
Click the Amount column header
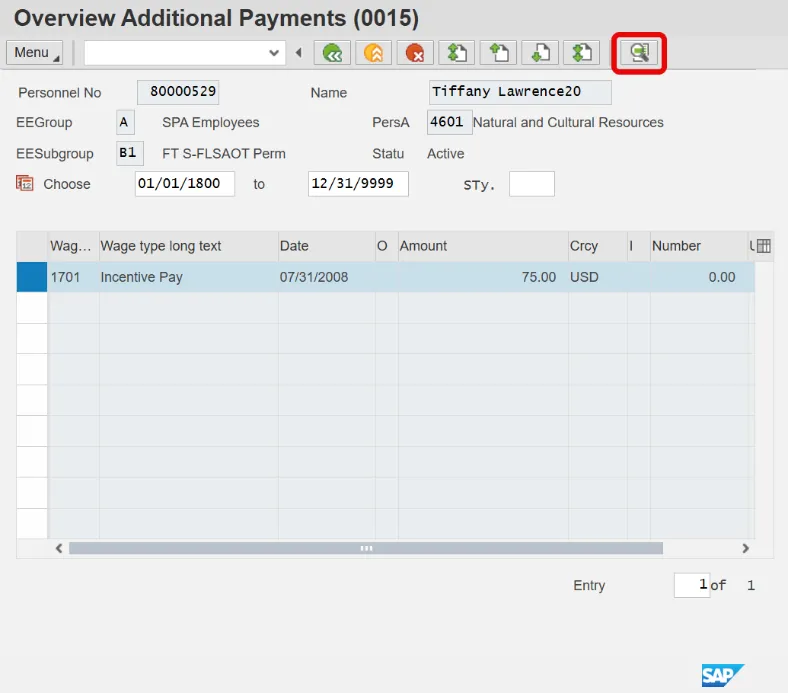coord(481,246)
